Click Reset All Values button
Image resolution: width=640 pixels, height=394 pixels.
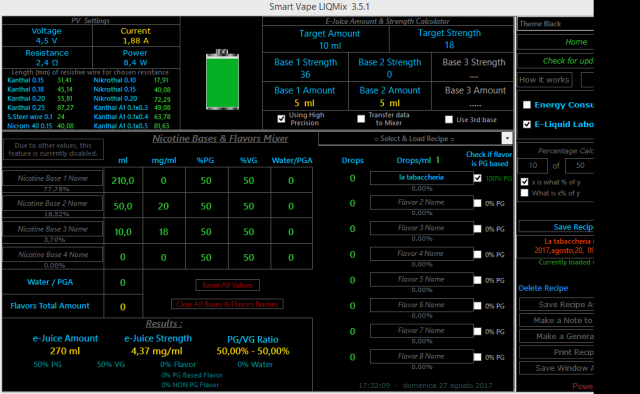pos(227,285)
